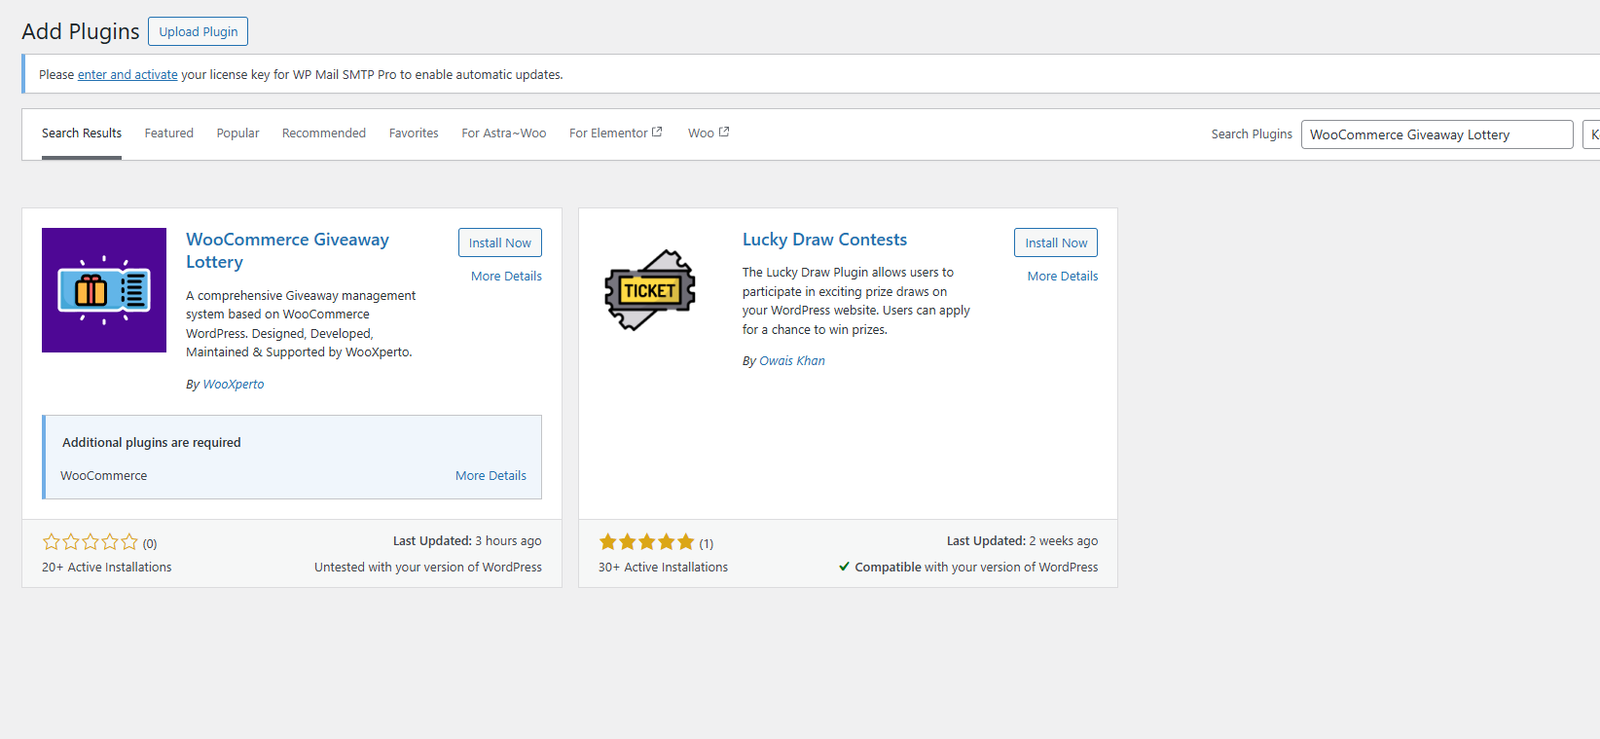Open For Elementor external link tab
Screen dimensions: 1600x739
coord(615,133)
